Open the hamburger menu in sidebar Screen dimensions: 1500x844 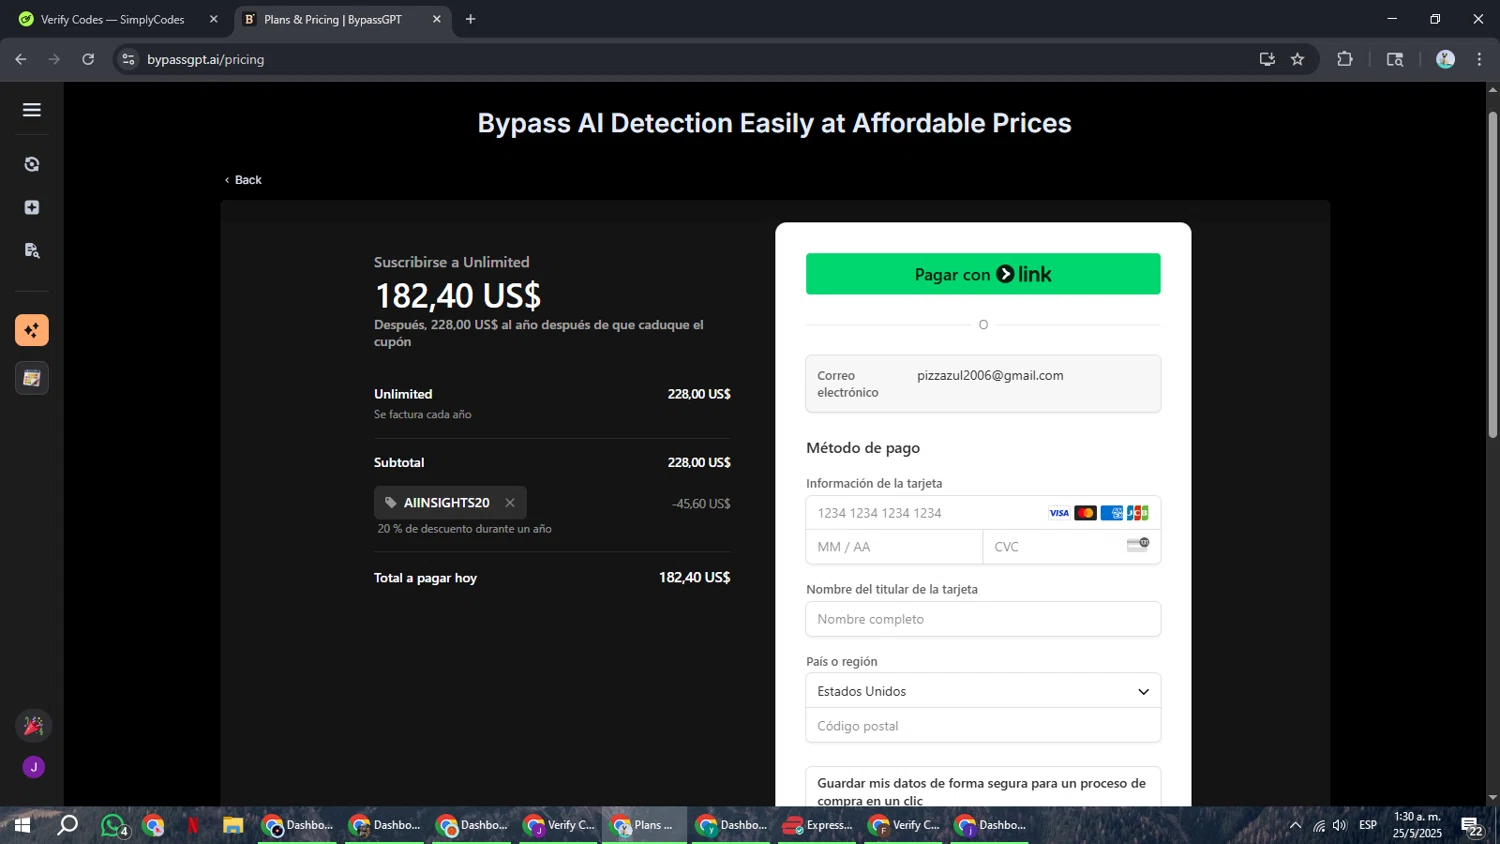32,110
